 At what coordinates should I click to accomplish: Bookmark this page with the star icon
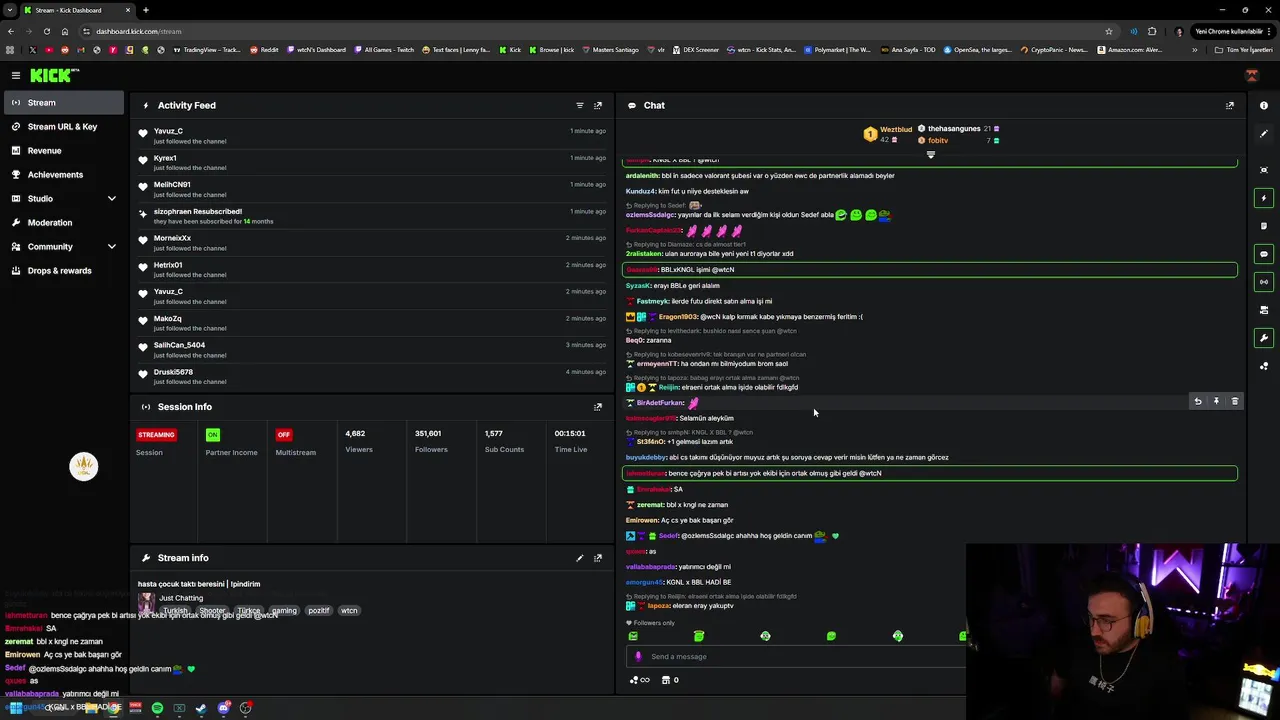1109,31
